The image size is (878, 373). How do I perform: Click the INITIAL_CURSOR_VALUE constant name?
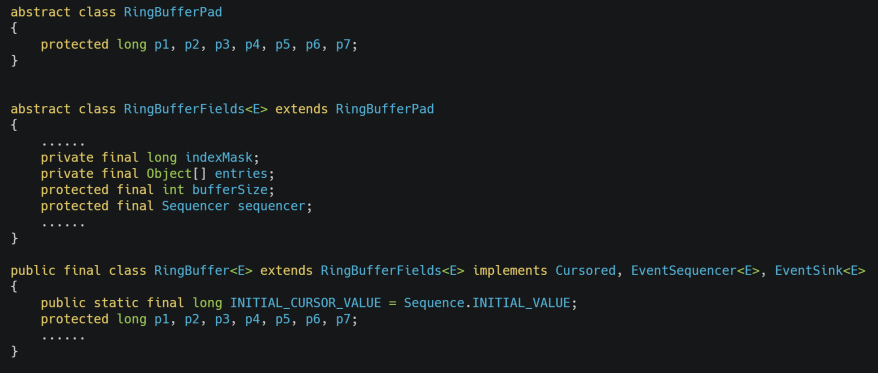[x=306, y=303]
